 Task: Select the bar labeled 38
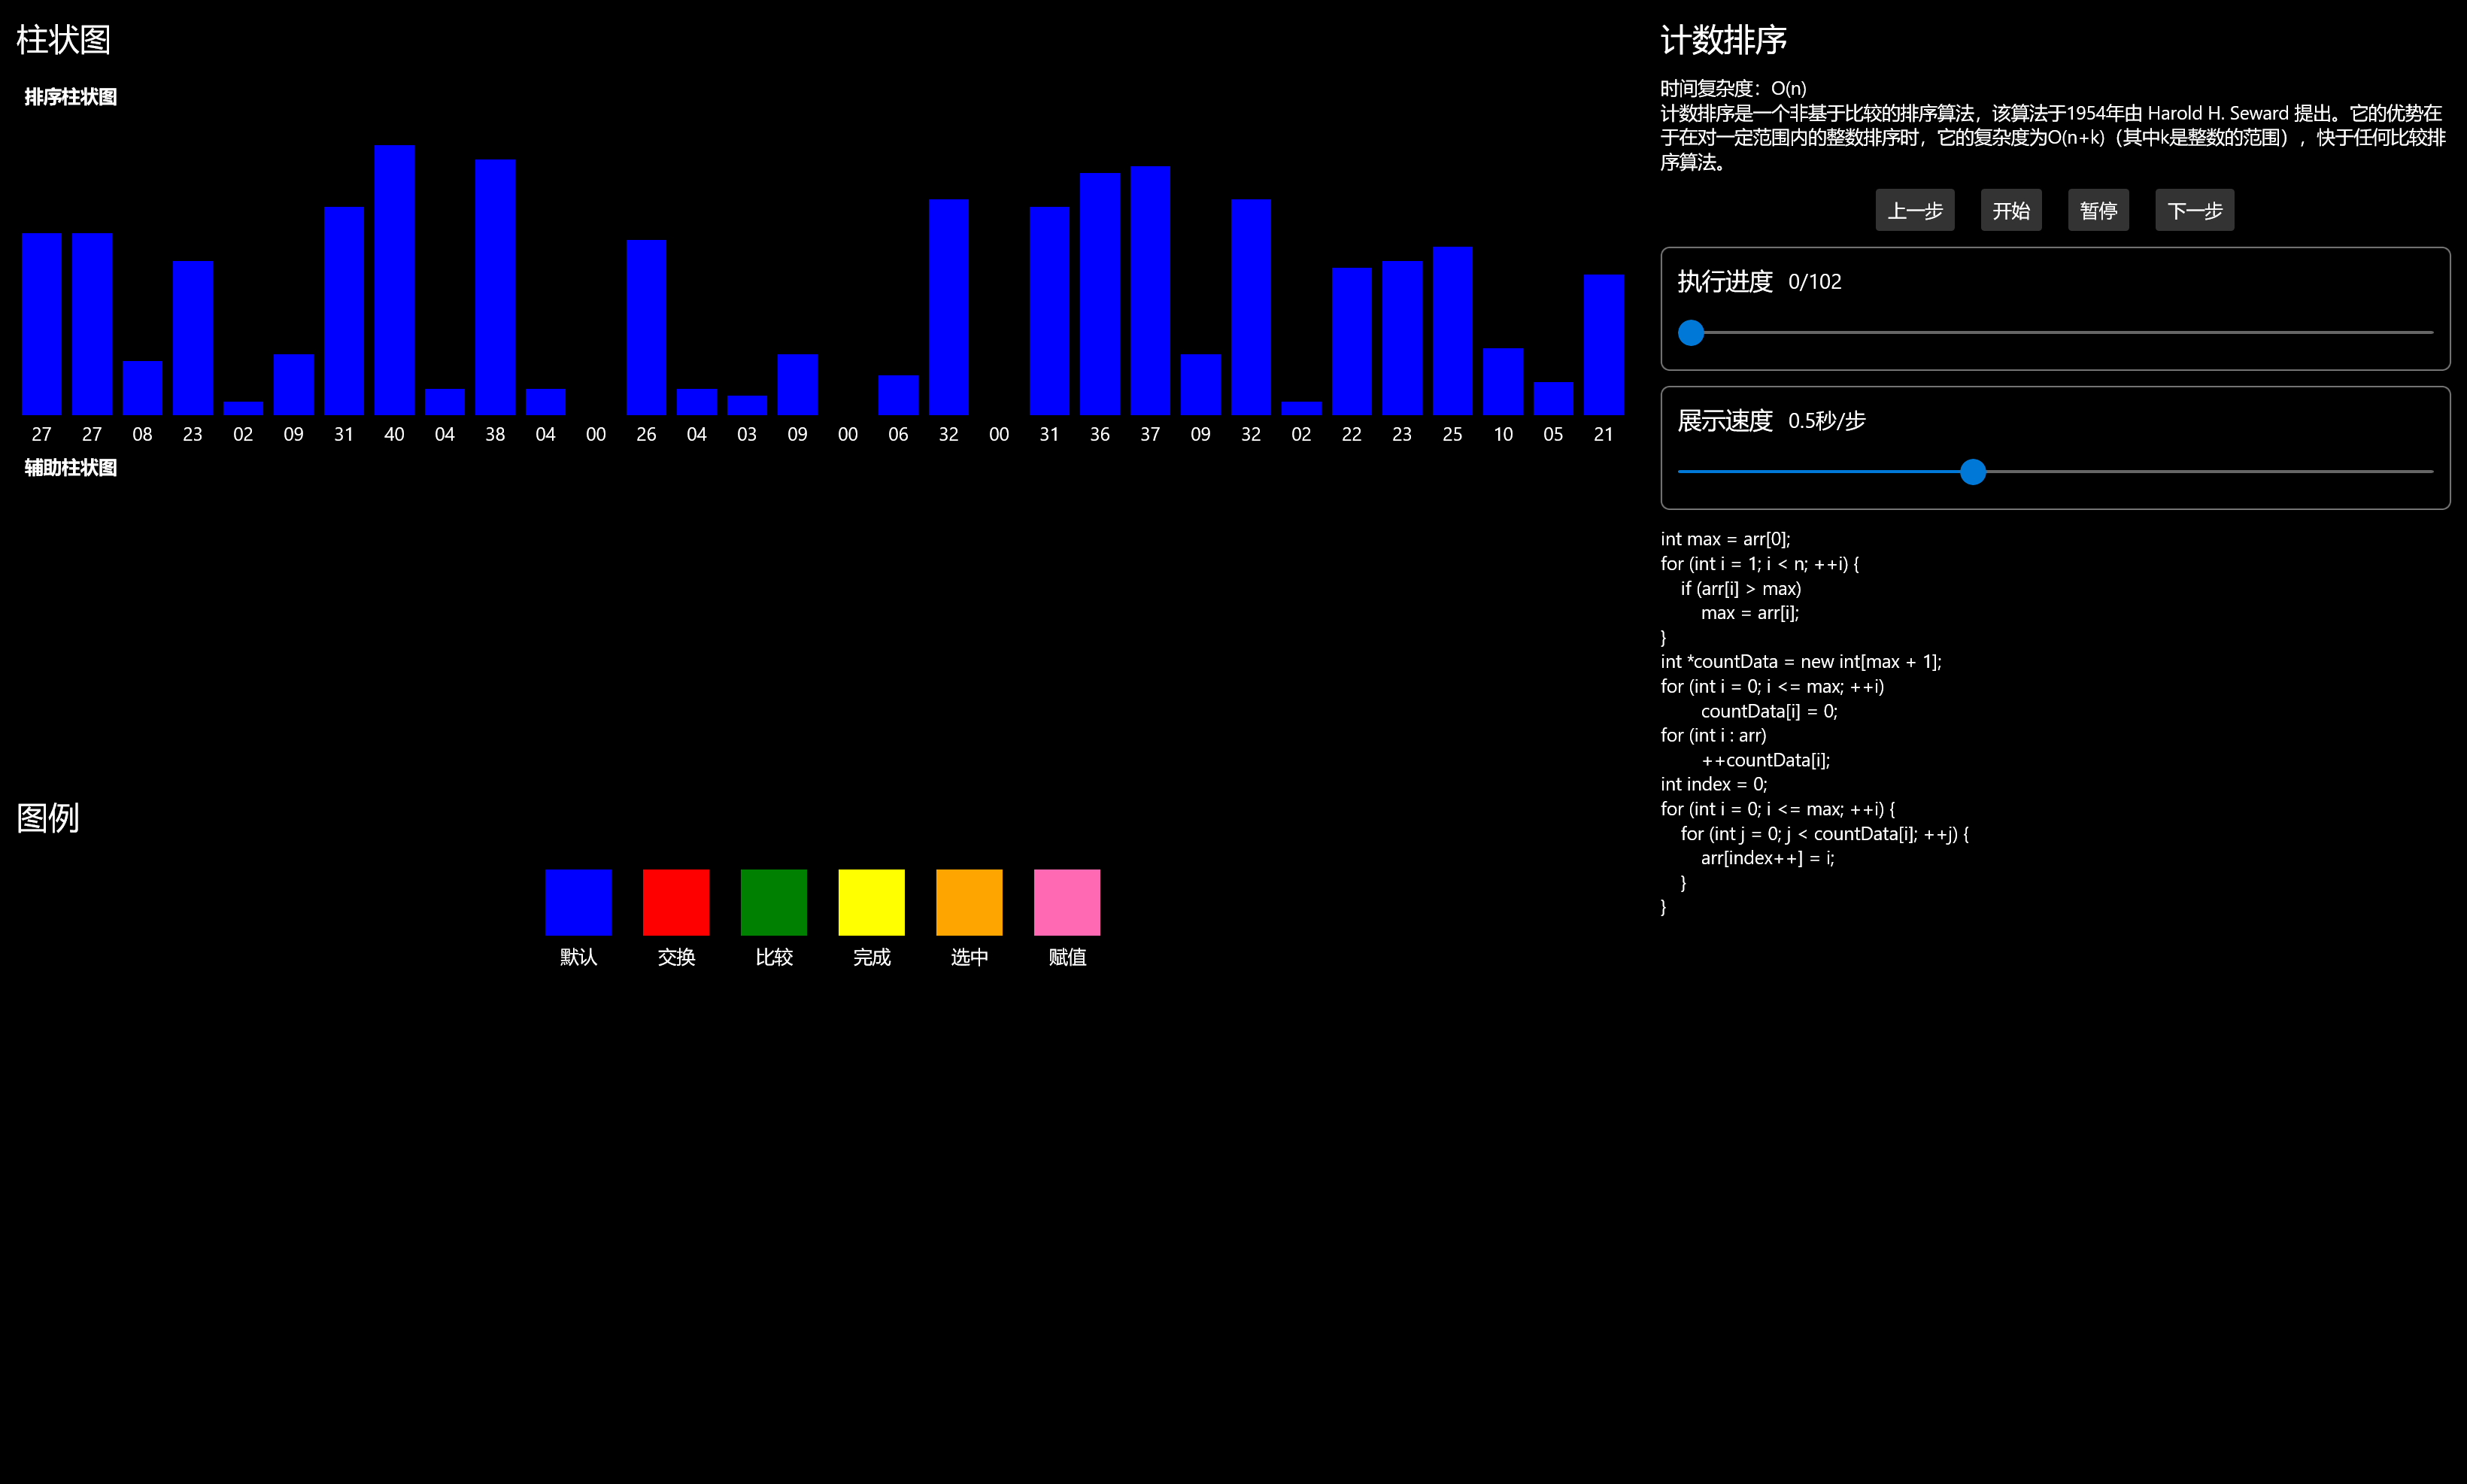(x=495, y=288)
